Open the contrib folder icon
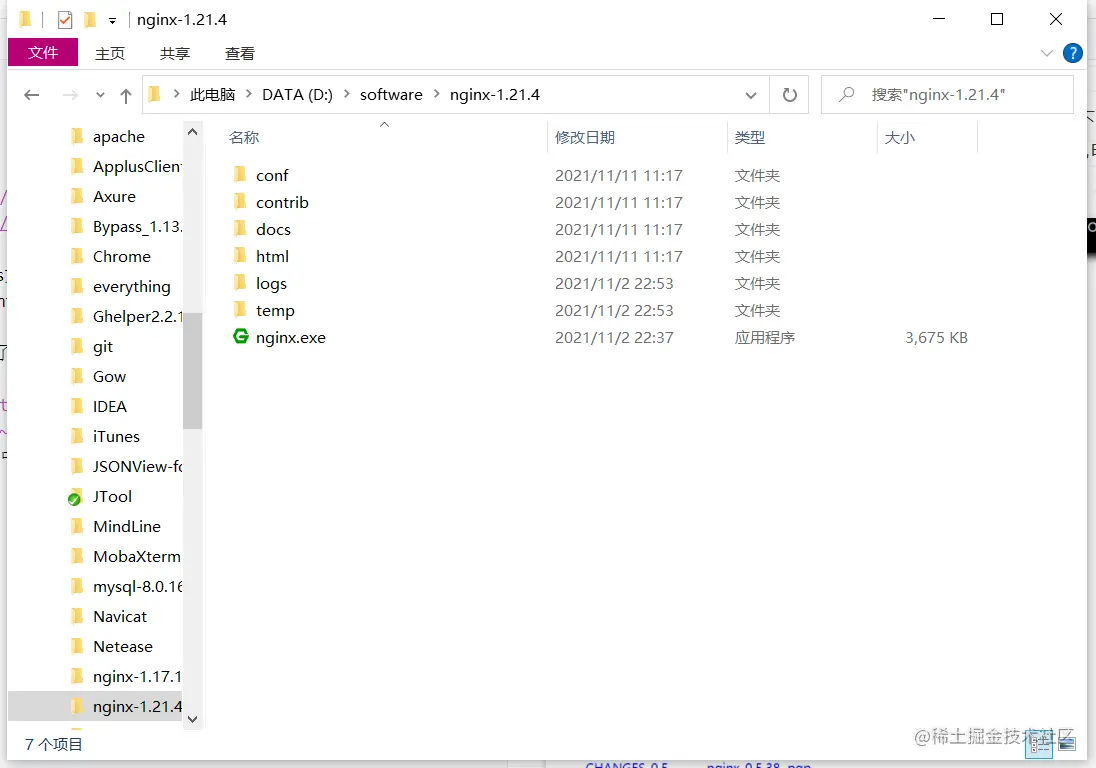 point(240,201)
